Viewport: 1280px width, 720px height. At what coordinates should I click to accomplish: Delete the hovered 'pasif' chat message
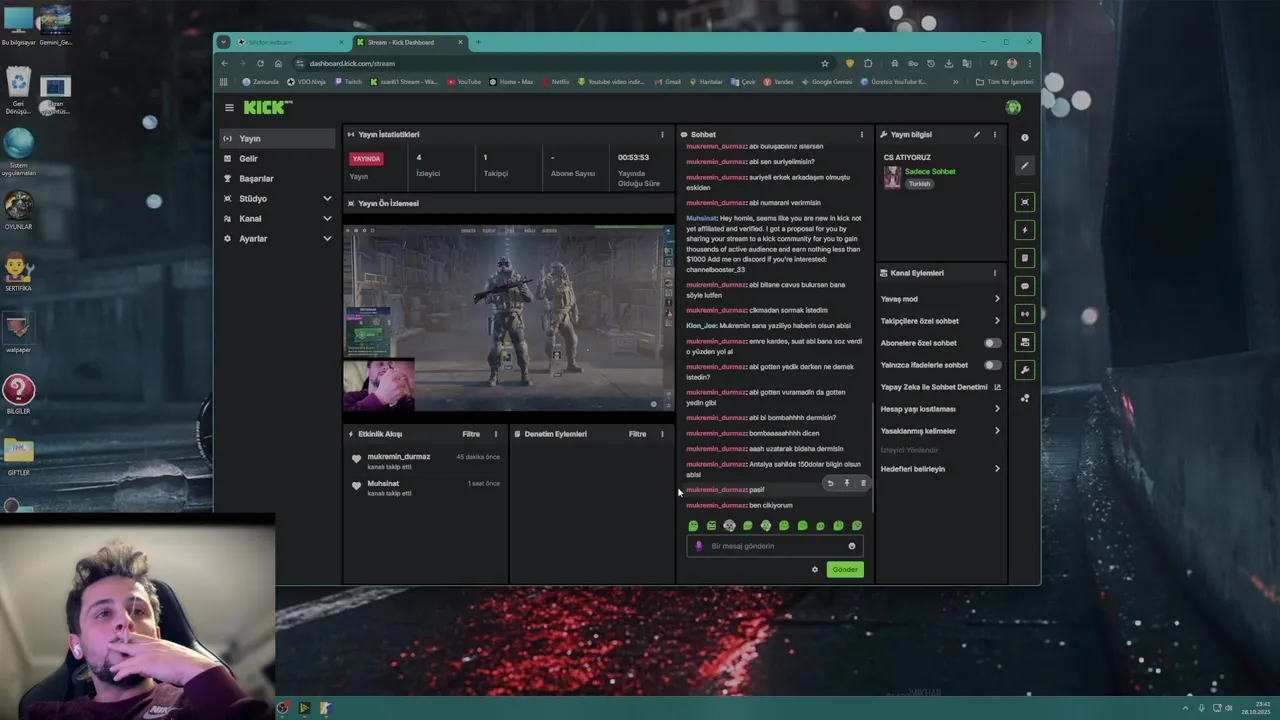pyautogui.click(x=863, y=483)
